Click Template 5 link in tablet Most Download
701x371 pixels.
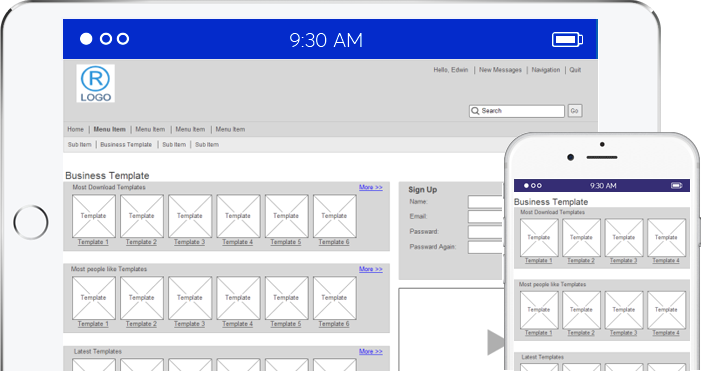[x=286, y=242]
